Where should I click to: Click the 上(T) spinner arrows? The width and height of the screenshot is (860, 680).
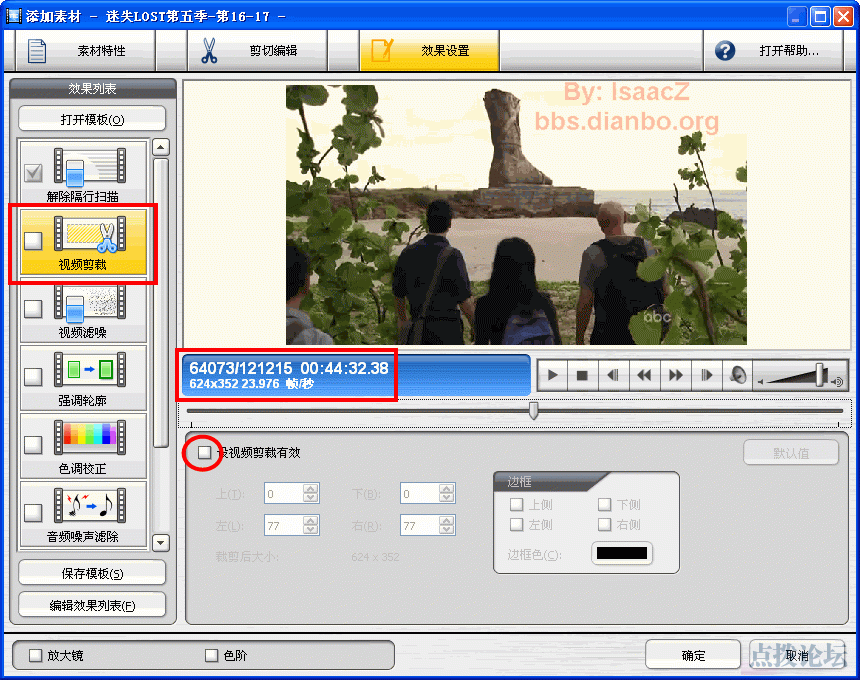[310, 494]
